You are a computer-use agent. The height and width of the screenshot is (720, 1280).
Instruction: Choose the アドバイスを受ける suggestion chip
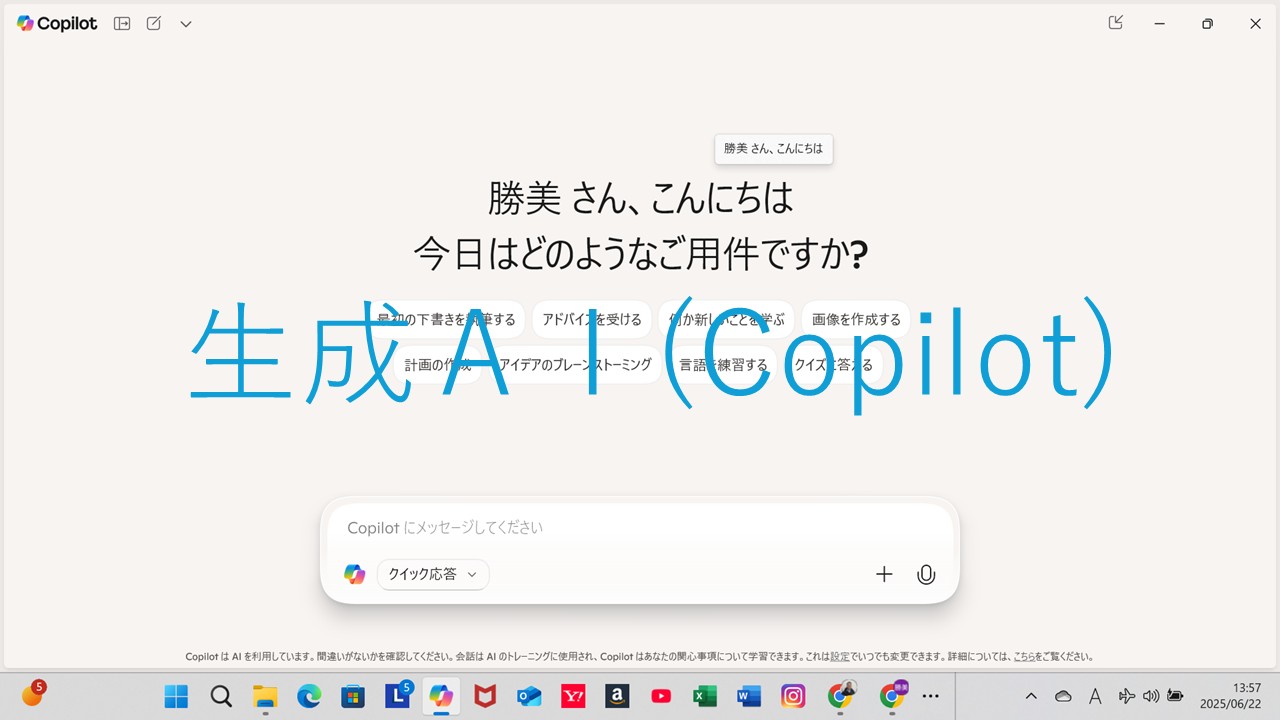point(592,320)
